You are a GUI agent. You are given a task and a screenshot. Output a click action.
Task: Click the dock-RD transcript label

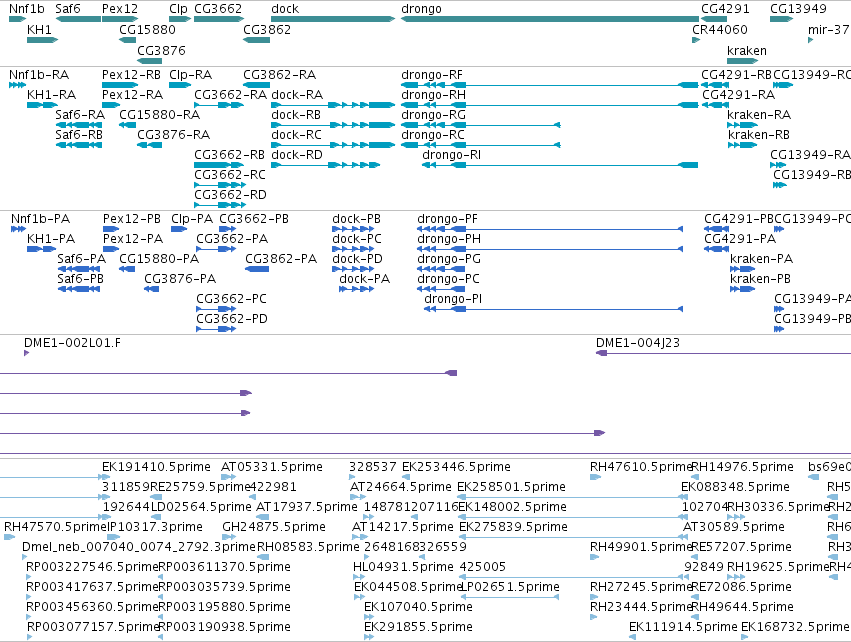click(x=297, y=155)
